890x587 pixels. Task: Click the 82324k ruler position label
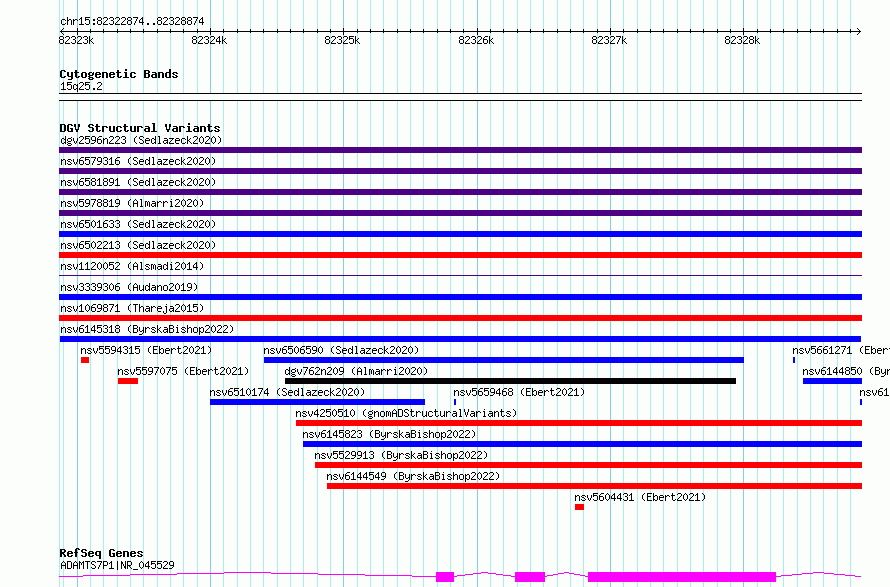point(209,40)
